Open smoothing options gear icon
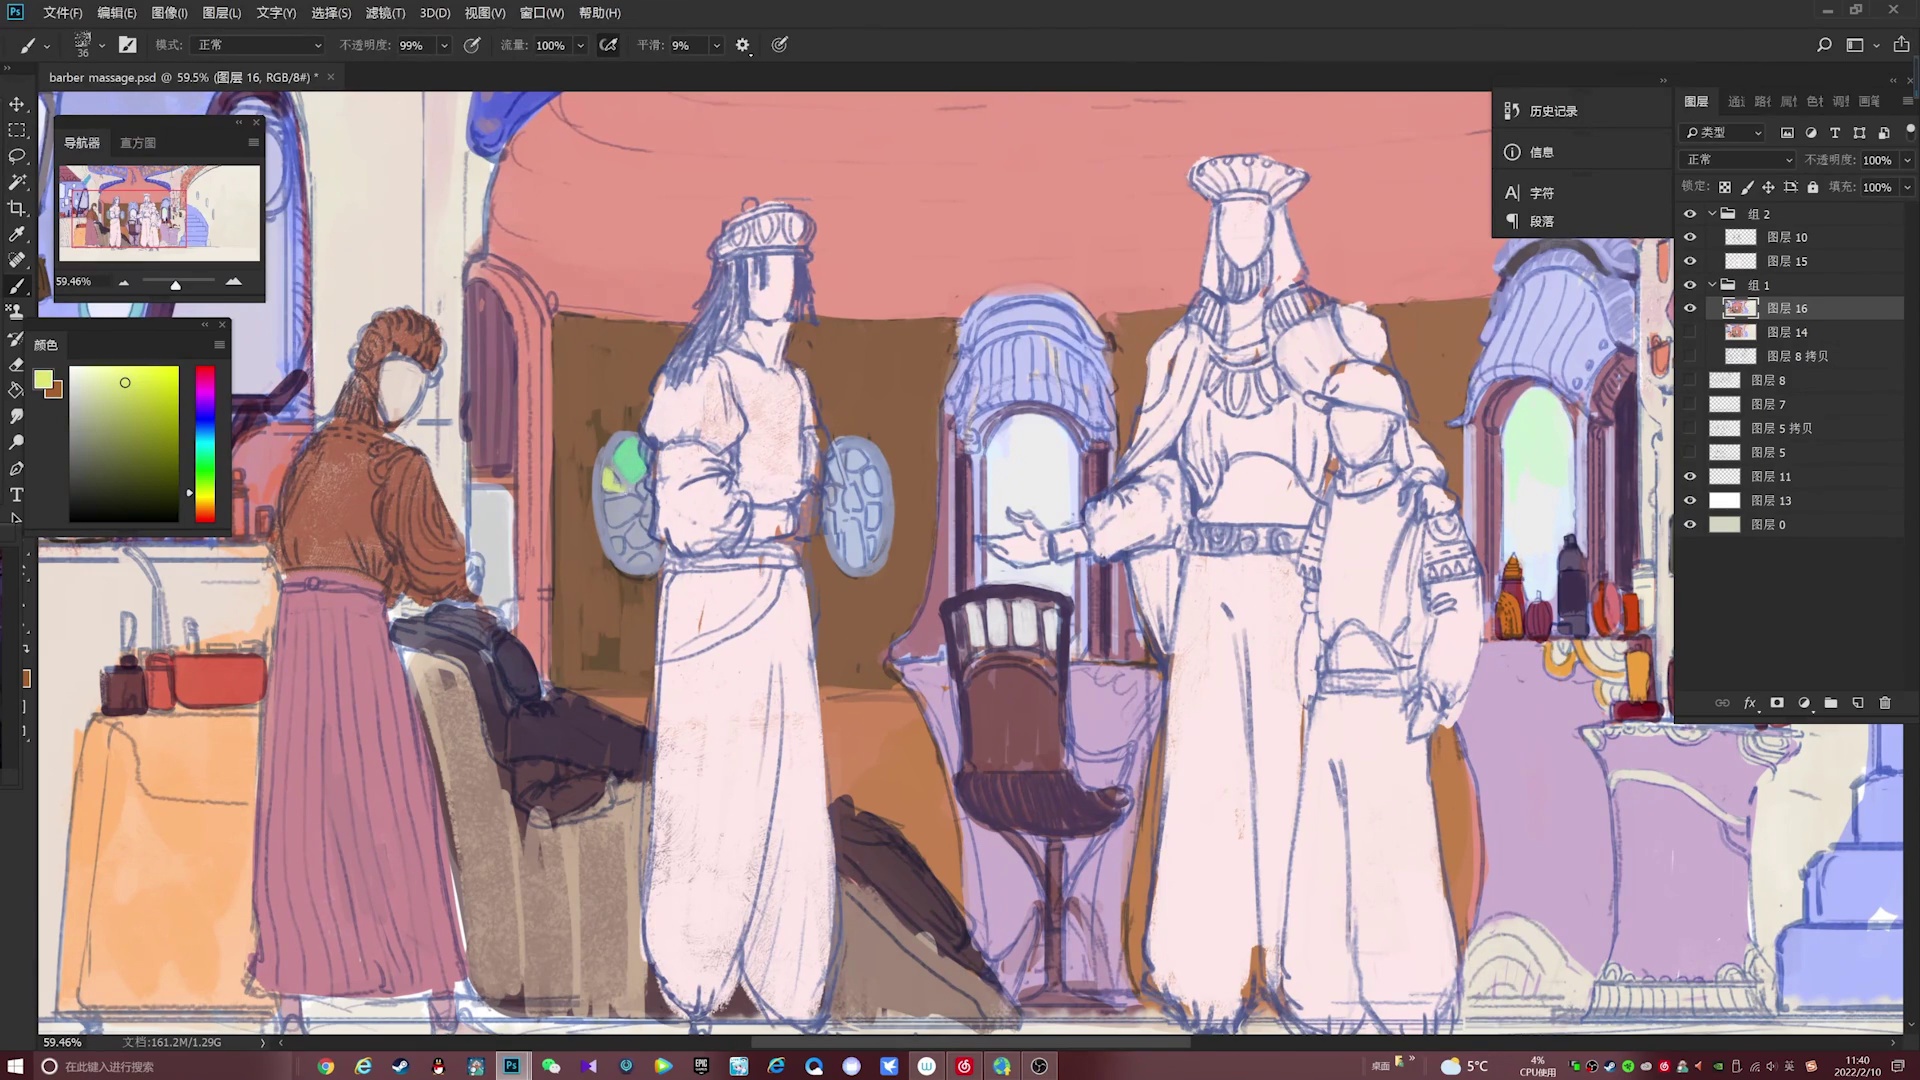The image size is (1920, 1080). tap(743, 45)
